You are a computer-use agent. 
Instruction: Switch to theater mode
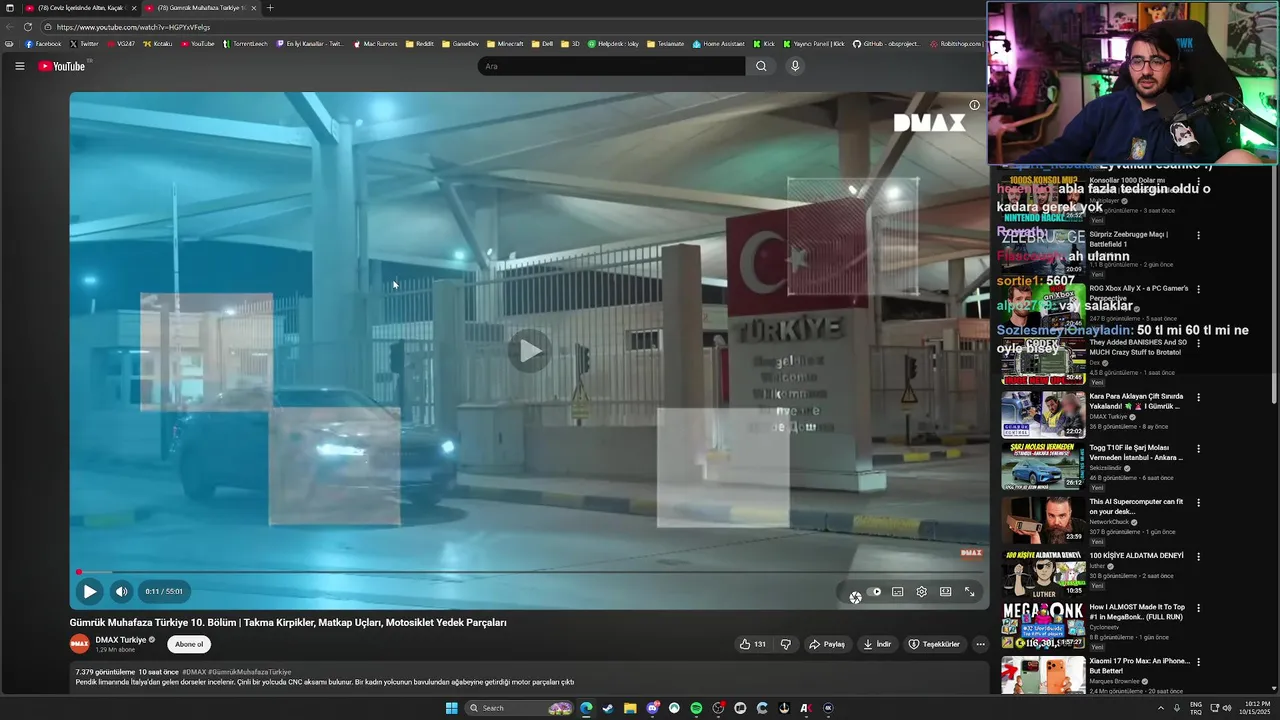point(946,592)
